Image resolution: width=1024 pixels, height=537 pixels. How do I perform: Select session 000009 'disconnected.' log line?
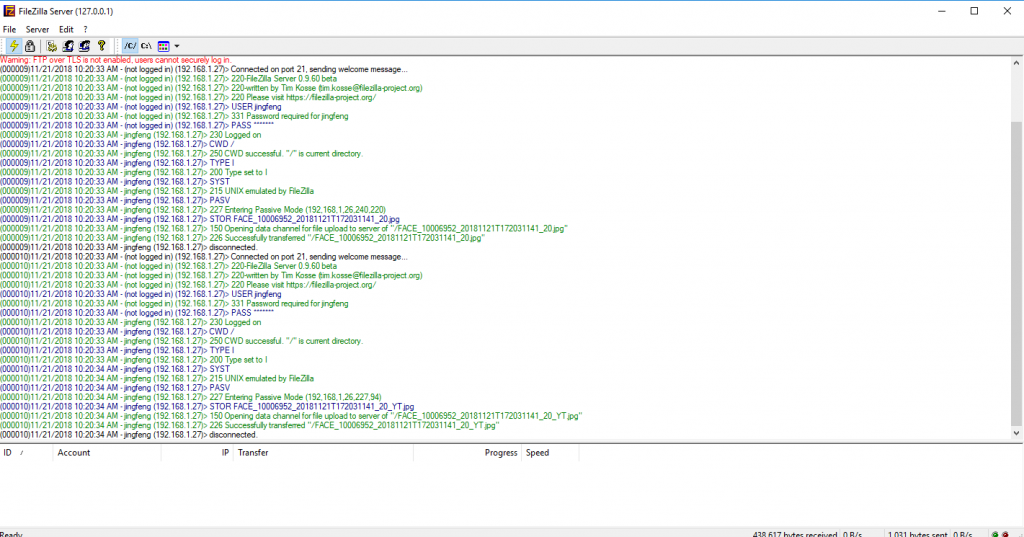click(x=129, y=248)
